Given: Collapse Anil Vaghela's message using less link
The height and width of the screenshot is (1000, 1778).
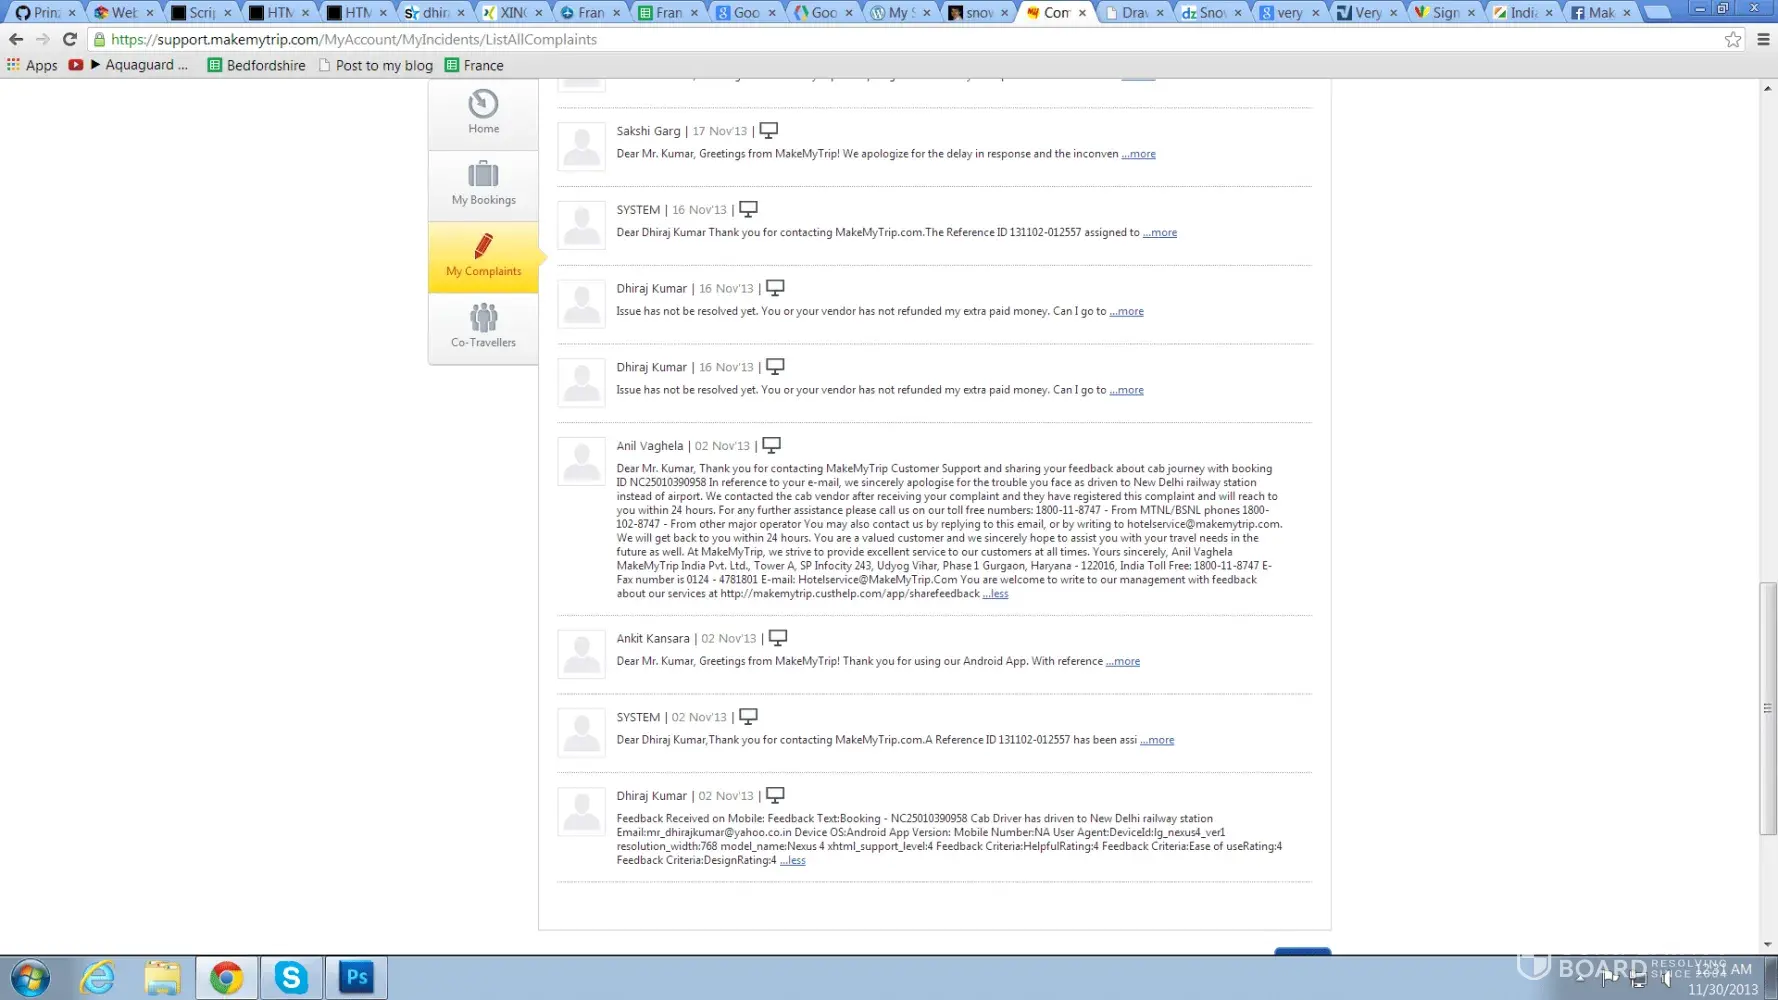Looking at the screenshot, I should 995,594.
